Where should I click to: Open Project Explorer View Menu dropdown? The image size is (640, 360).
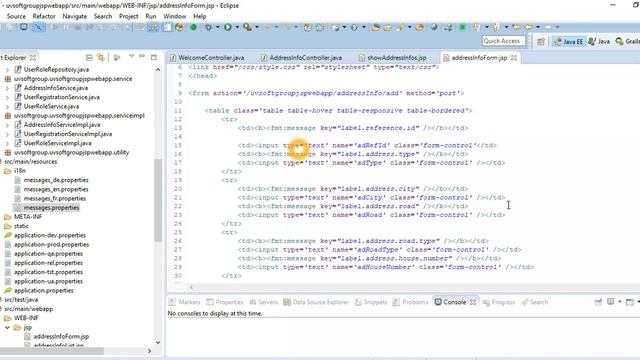point(131,57)
